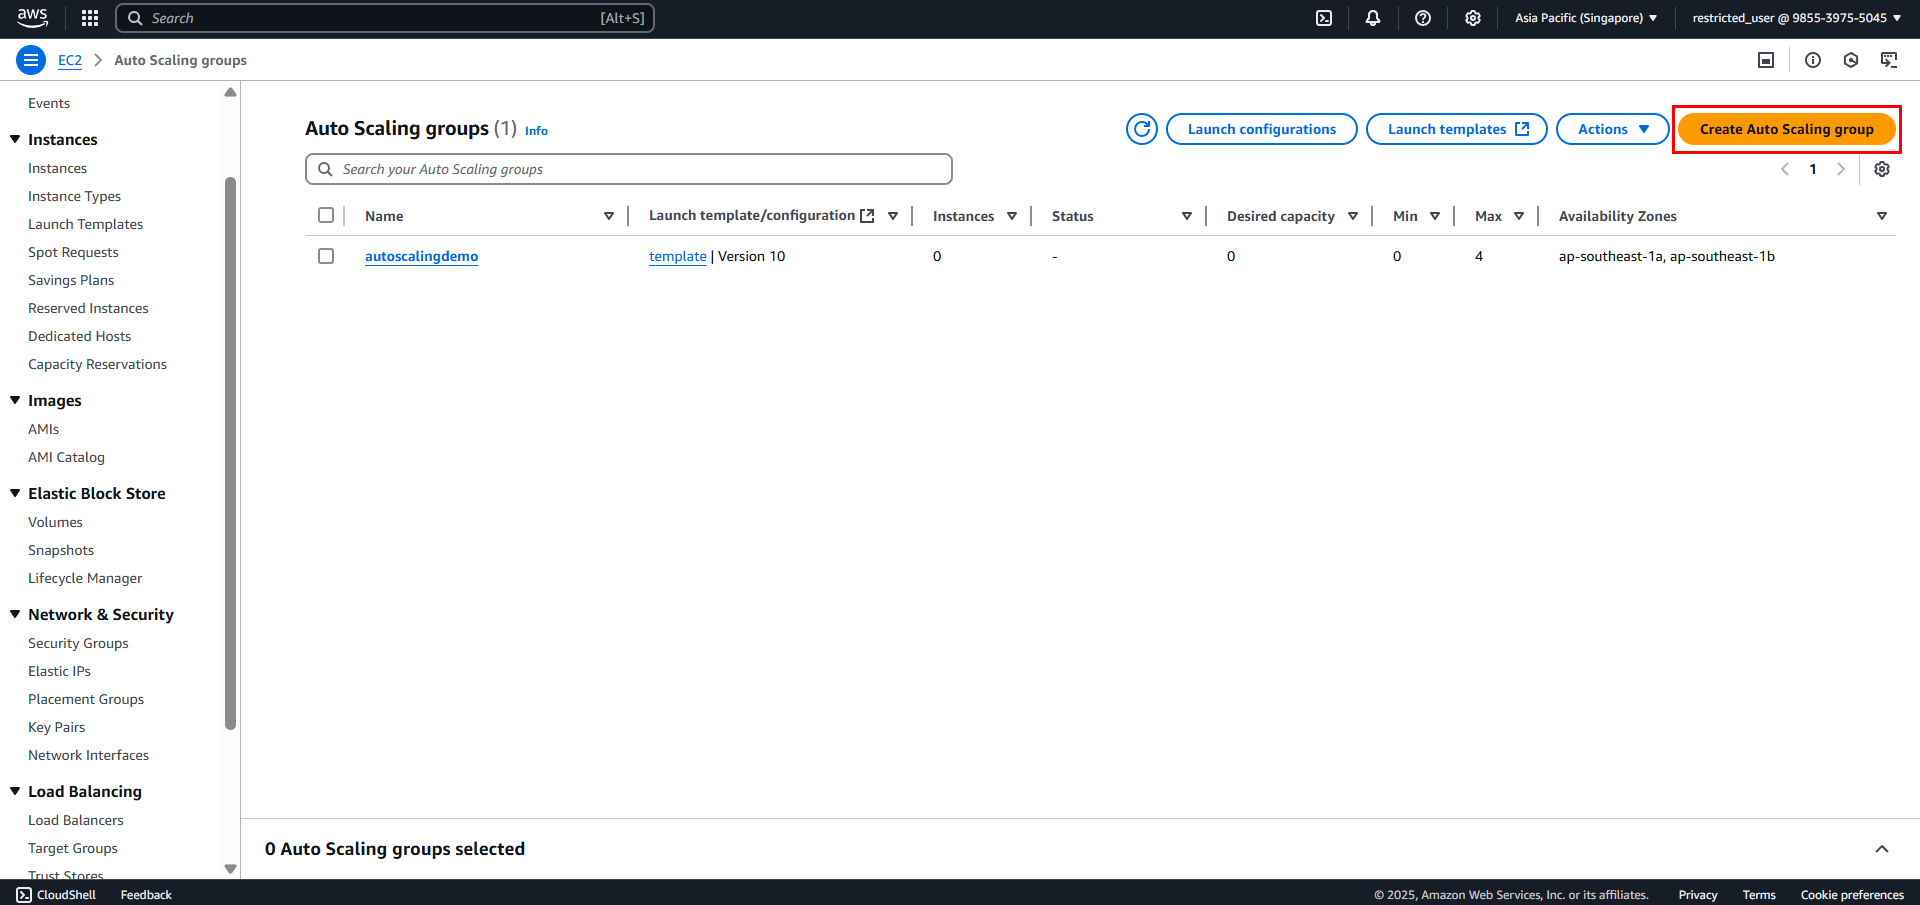Focus the Search your Auto Scaling groups field
The height and width of the screenshot is (905, 1920).
tap(629, 169)
